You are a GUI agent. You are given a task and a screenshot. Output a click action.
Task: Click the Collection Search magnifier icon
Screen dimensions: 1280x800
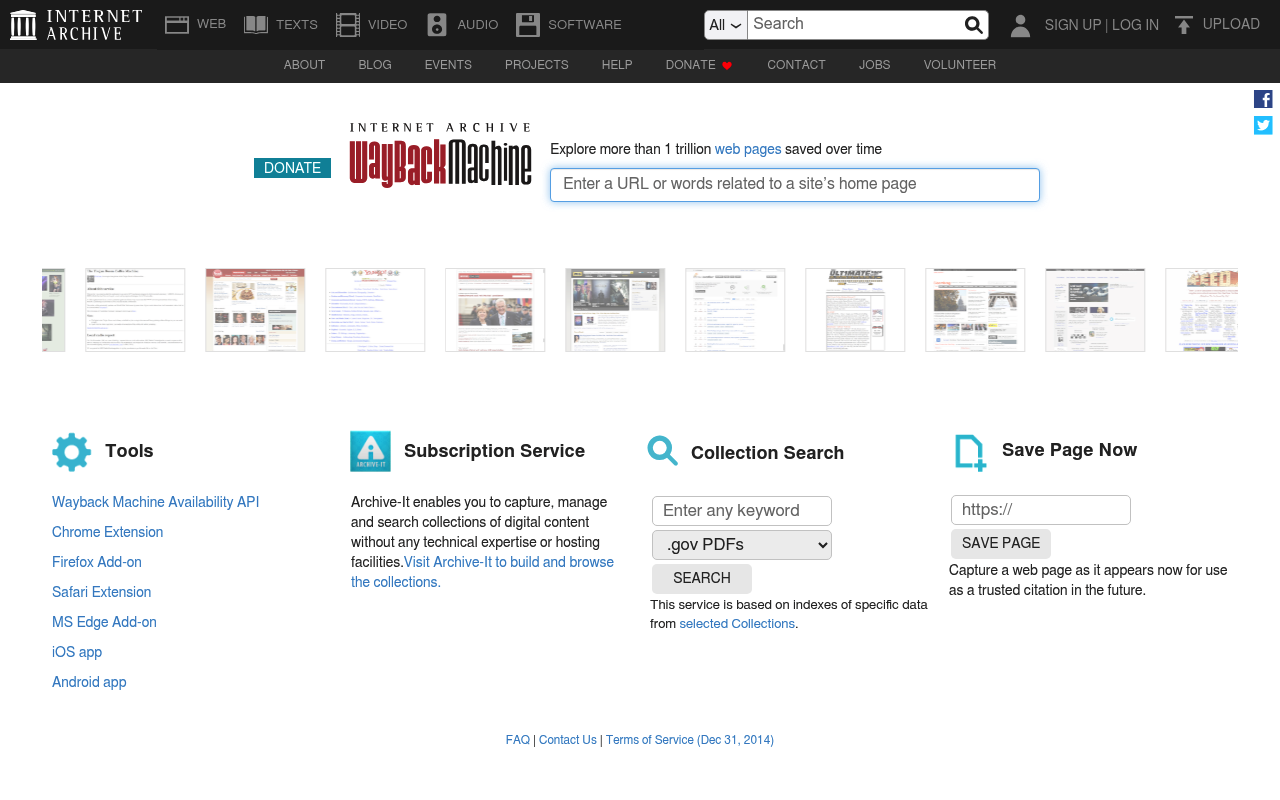[x=662, y=451]
